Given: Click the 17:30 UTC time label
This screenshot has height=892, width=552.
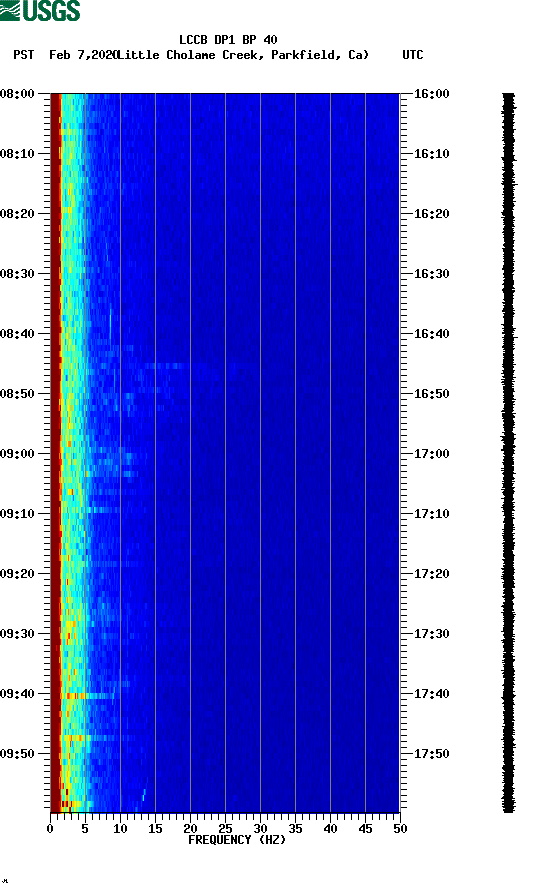Looking at the screenshot, I should (x=431, y=634).
